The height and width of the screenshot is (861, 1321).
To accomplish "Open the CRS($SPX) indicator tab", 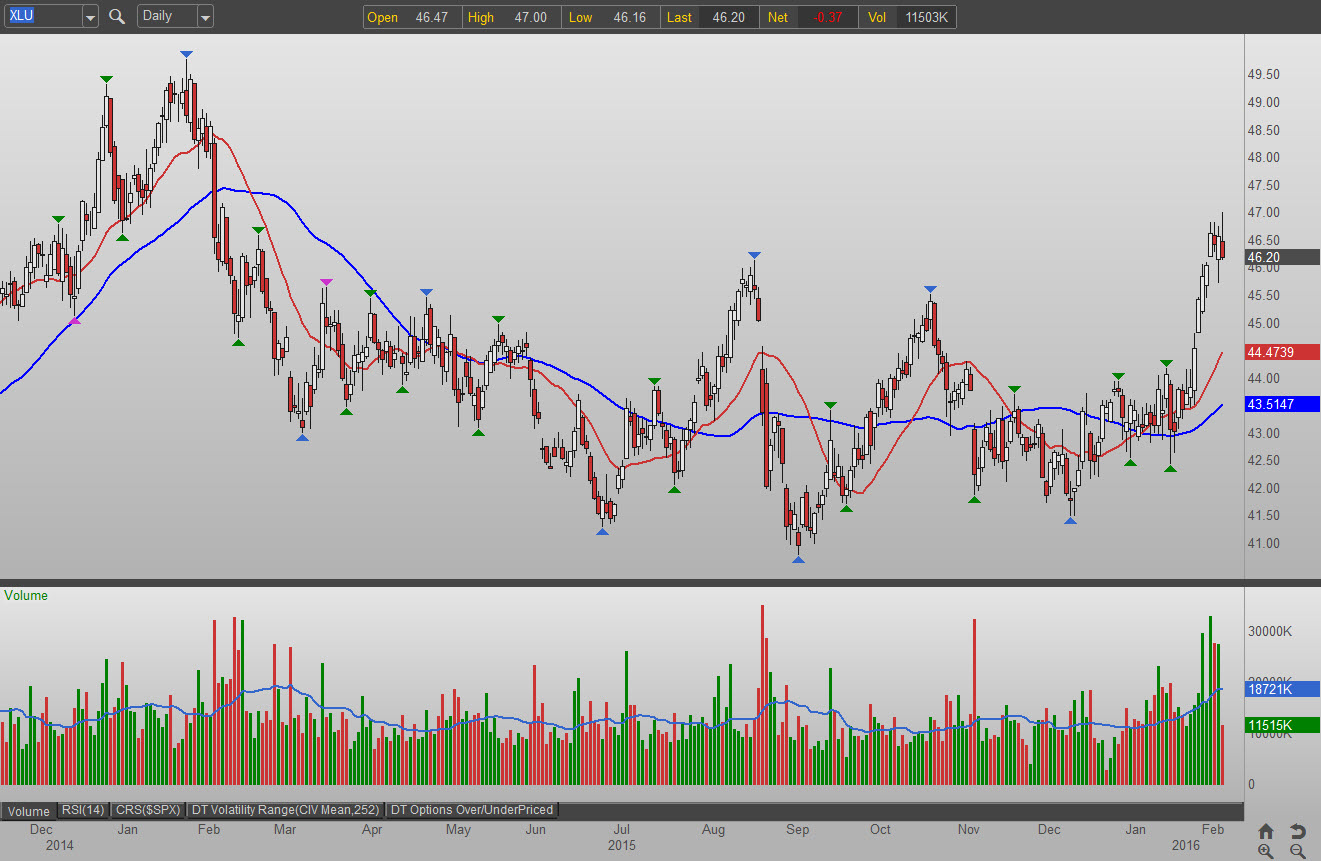I will click(148, 810).
